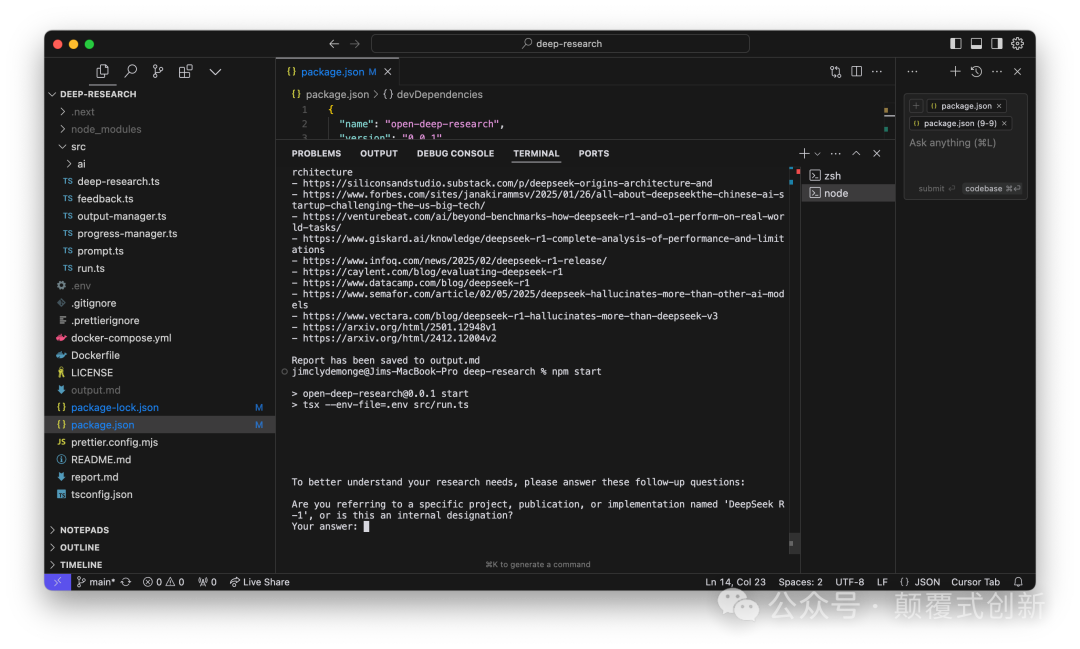Viewport: 1080px width, 649px height.
Task: Open run.ts file
Action: pyautogui.click(x=91, y=268)
